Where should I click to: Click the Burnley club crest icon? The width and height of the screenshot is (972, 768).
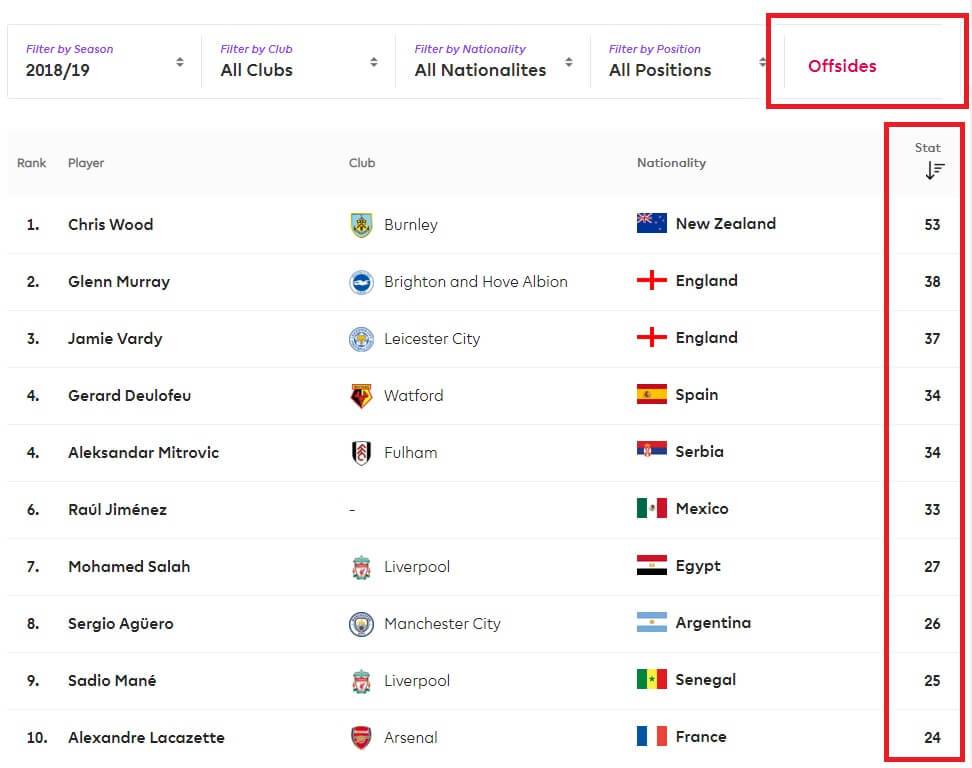(x=361, y=225)
